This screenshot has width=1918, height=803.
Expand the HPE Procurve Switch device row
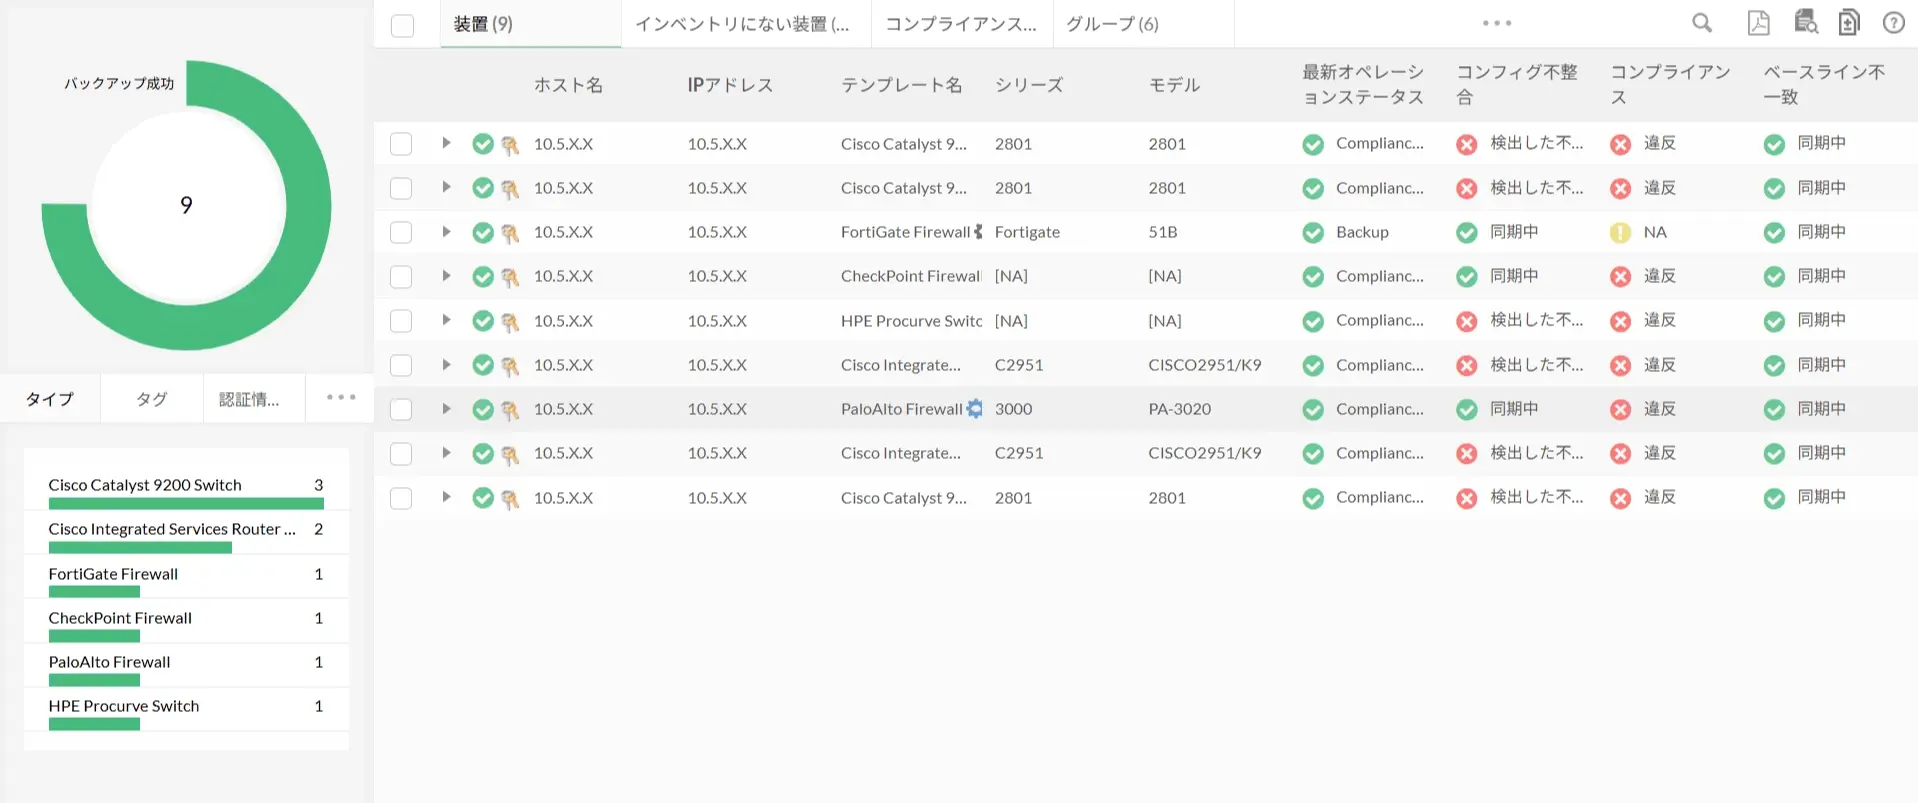pos(446,320)
